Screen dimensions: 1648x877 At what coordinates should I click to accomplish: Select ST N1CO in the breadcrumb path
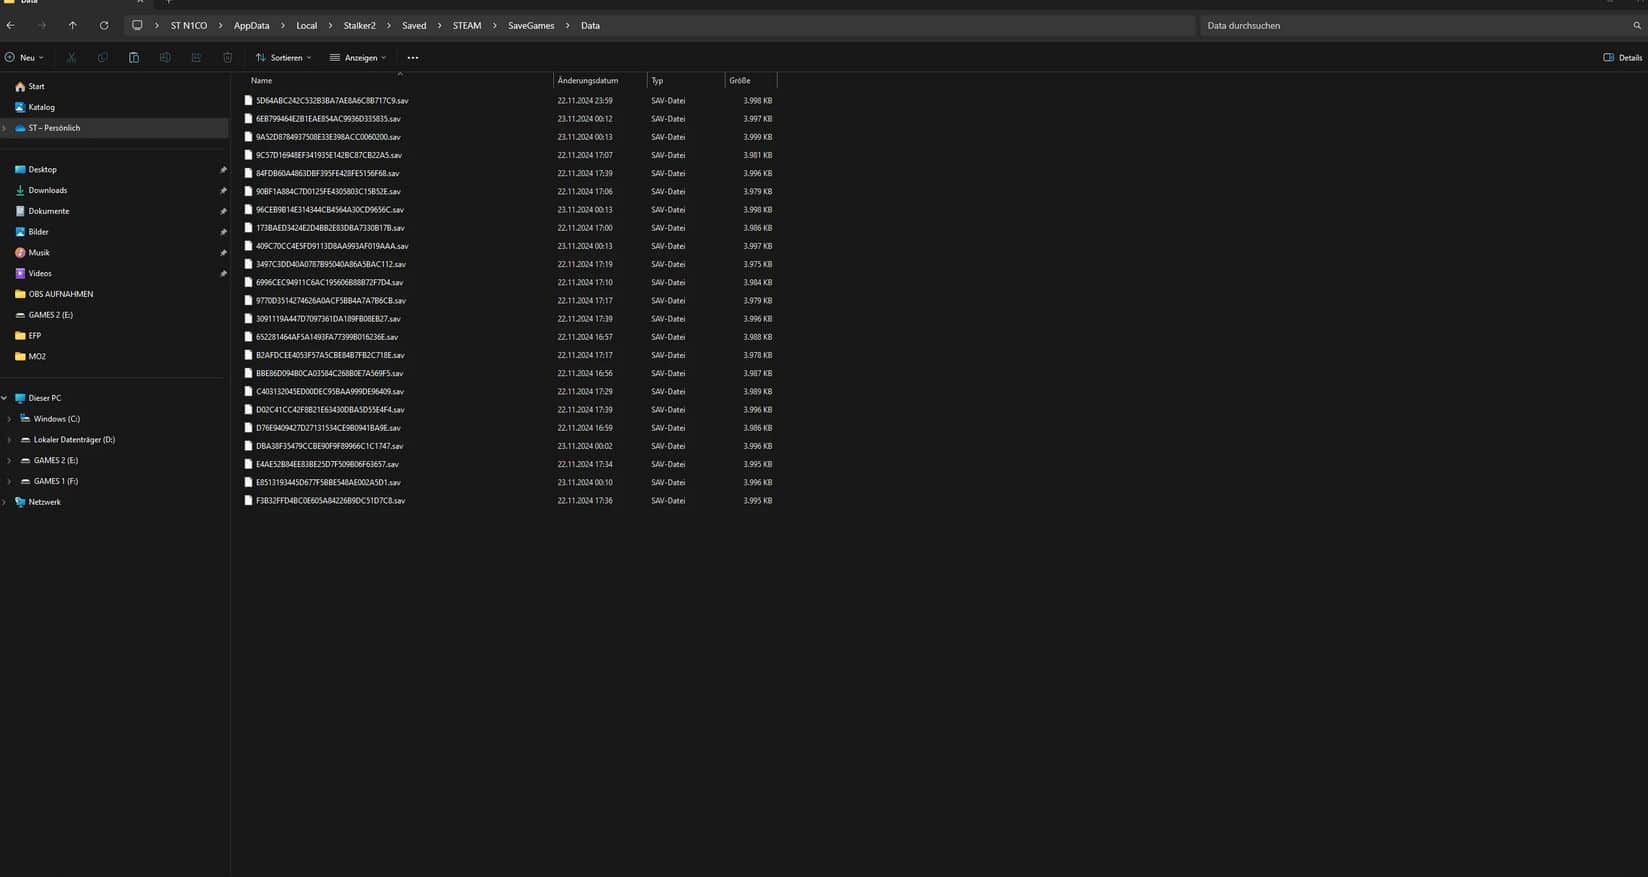(x=189, y=25)
